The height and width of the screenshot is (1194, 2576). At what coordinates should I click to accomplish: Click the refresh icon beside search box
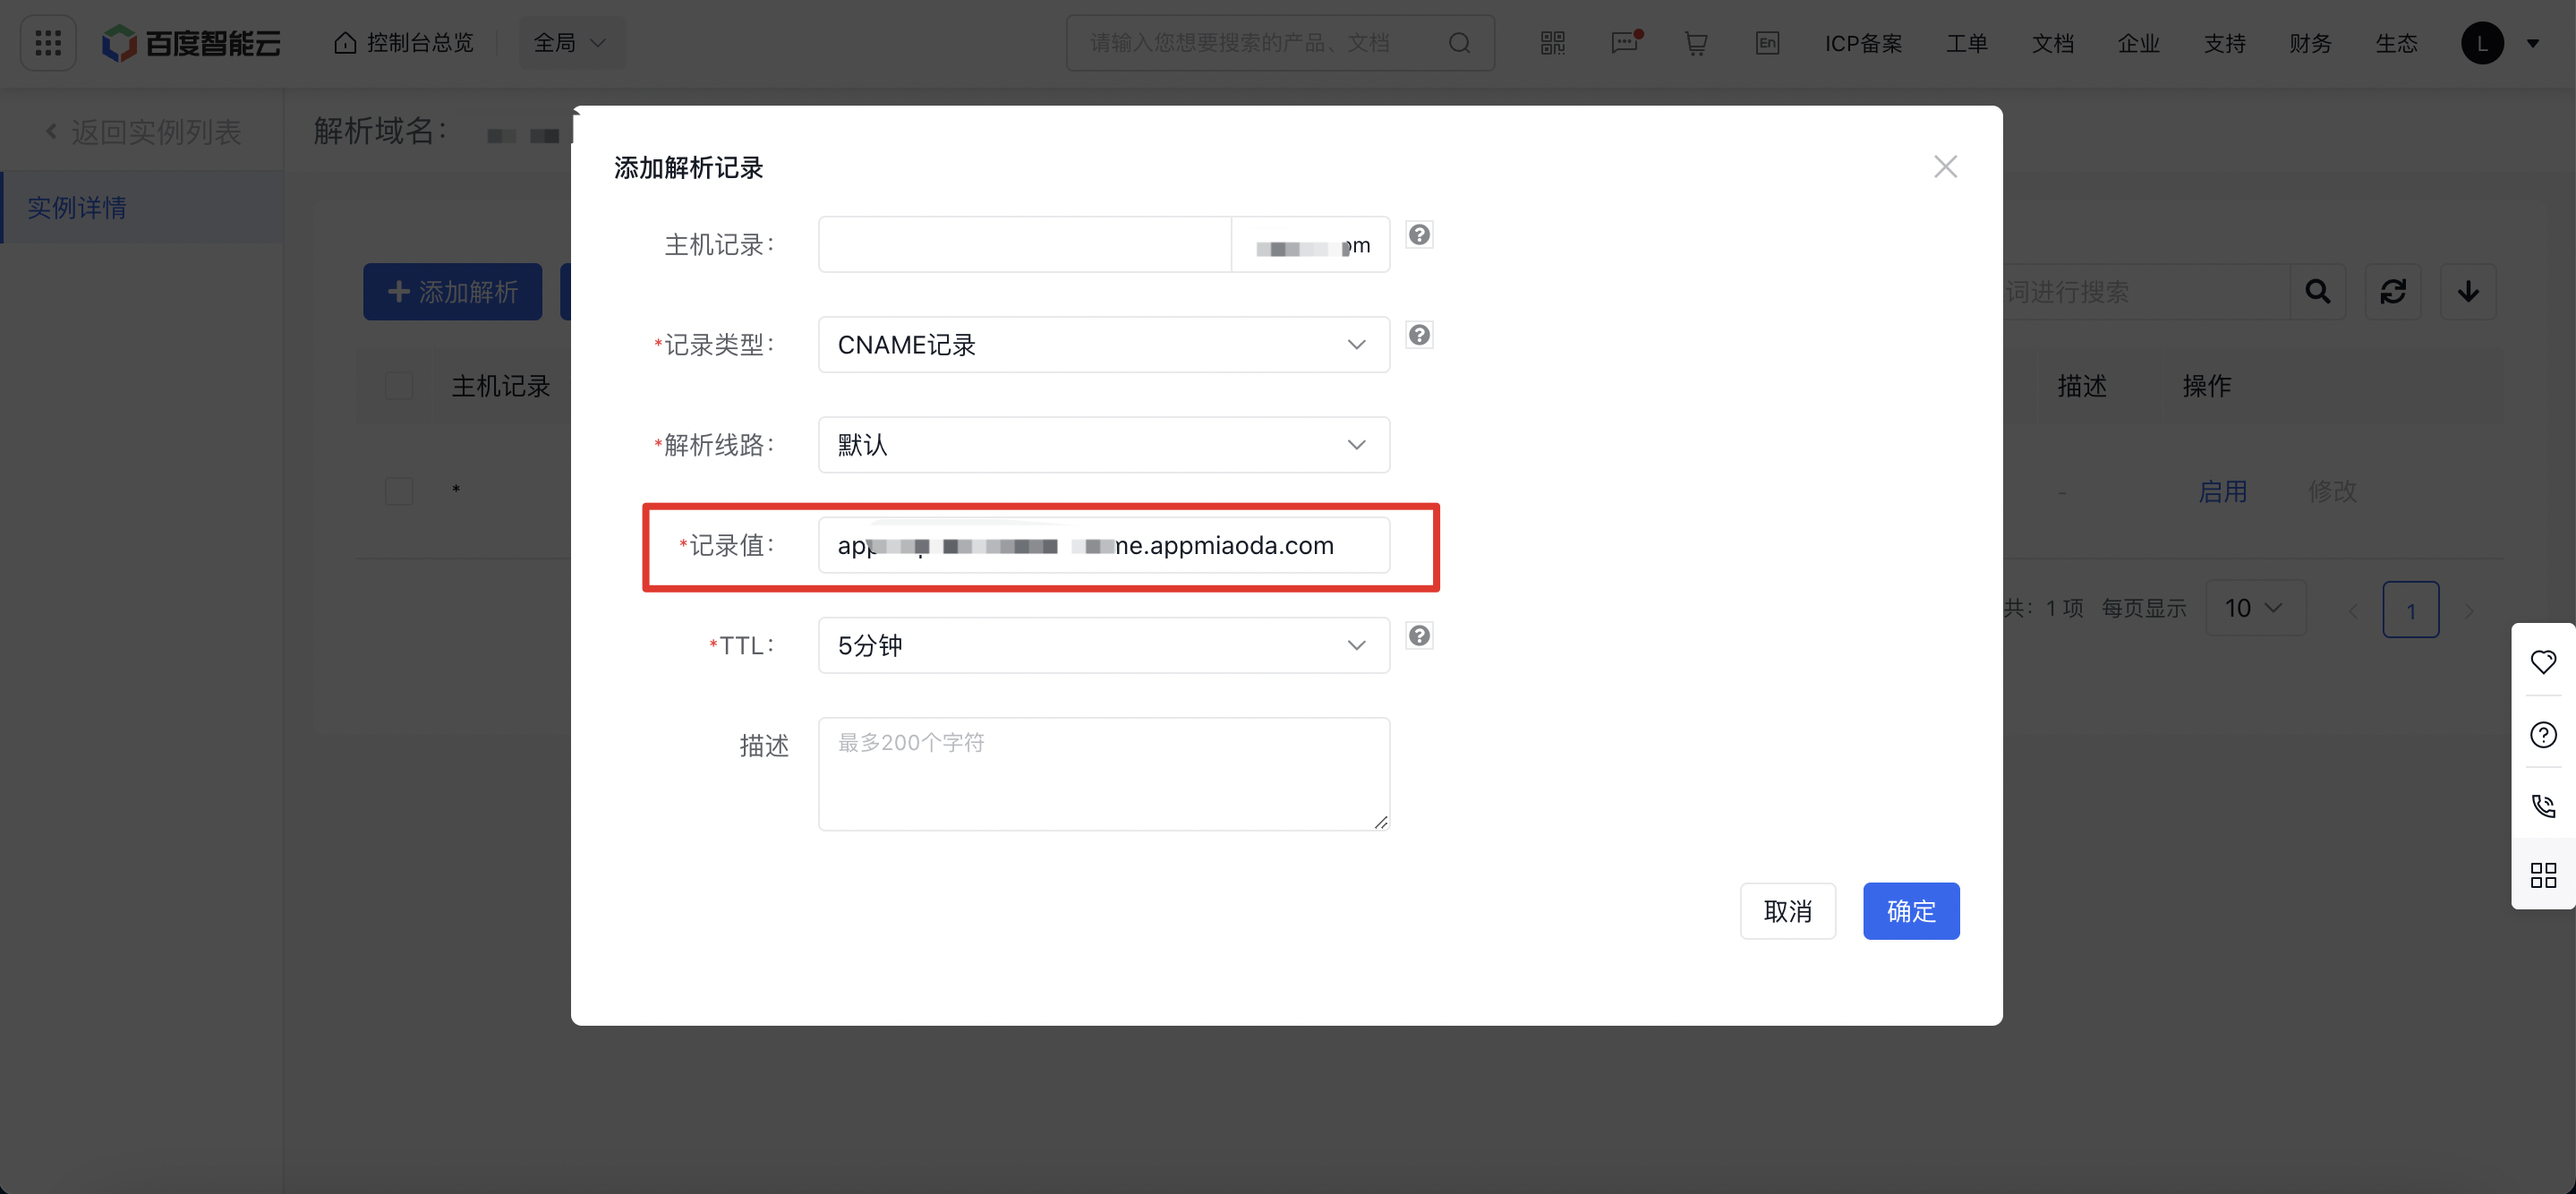2392,292
